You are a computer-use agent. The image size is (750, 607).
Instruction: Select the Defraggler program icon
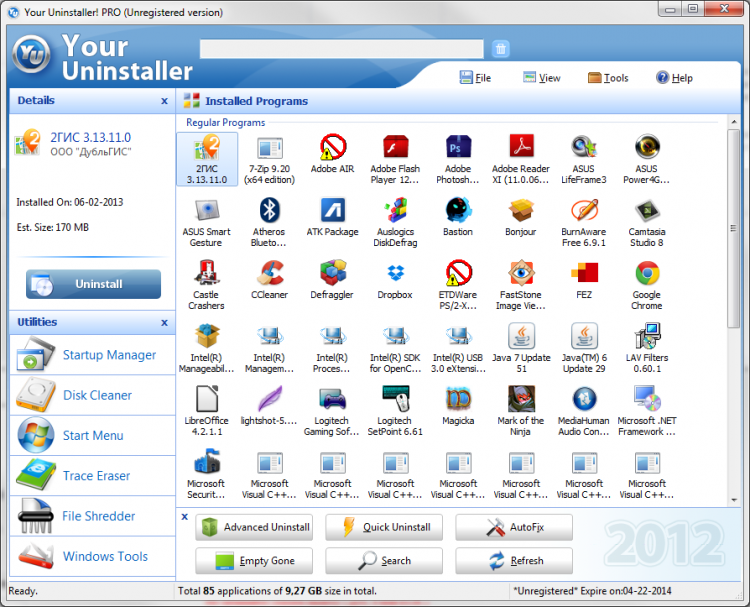tap(332, 273)
